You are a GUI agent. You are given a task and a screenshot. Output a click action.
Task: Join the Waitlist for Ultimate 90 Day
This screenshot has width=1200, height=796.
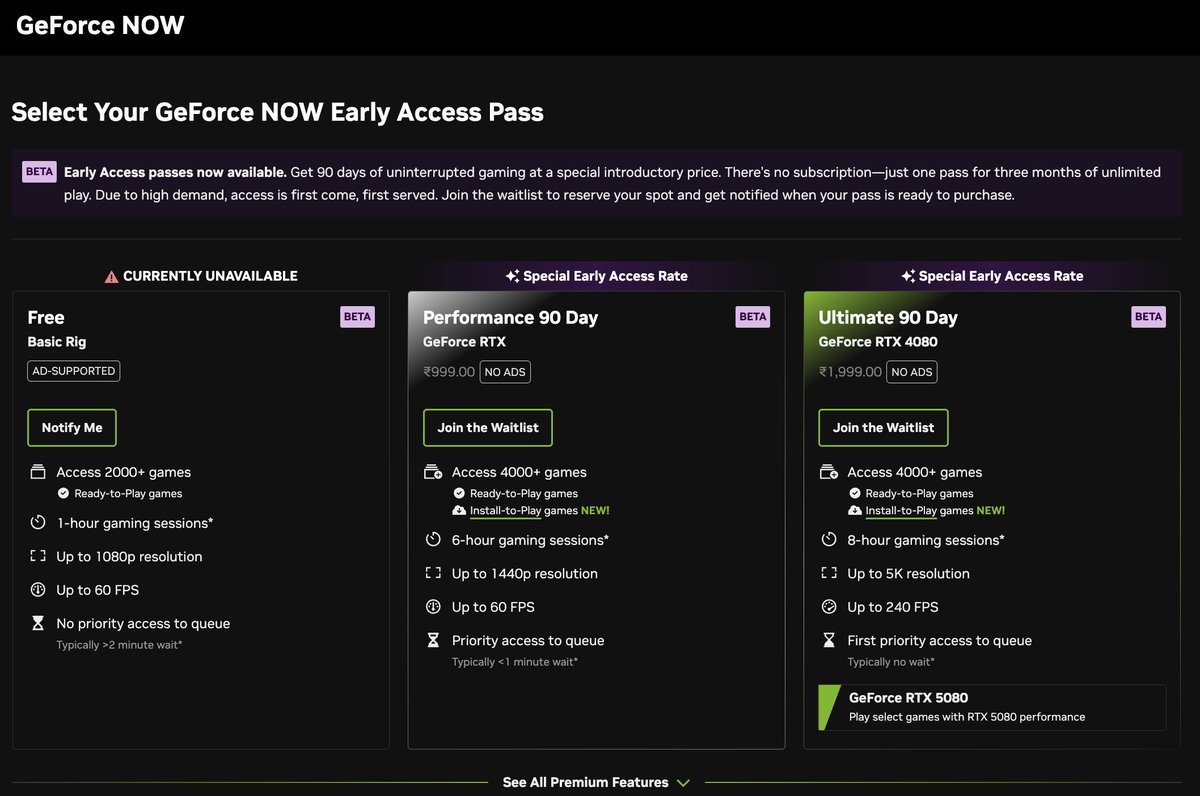click(884, 428)
